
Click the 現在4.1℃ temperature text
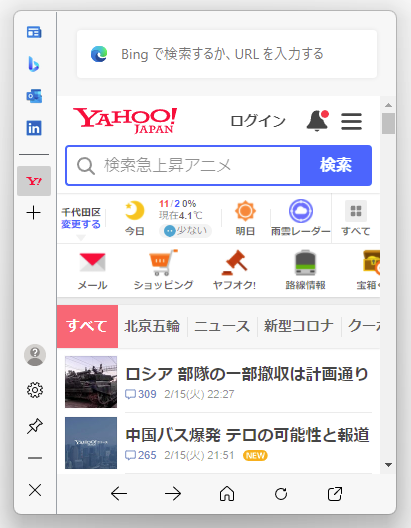click(x=181, y=215)
